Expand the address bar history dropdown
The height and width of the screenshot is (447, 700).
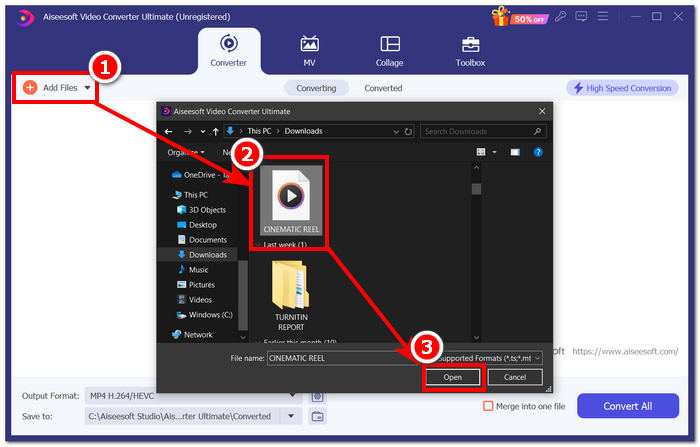click(396, 132)
